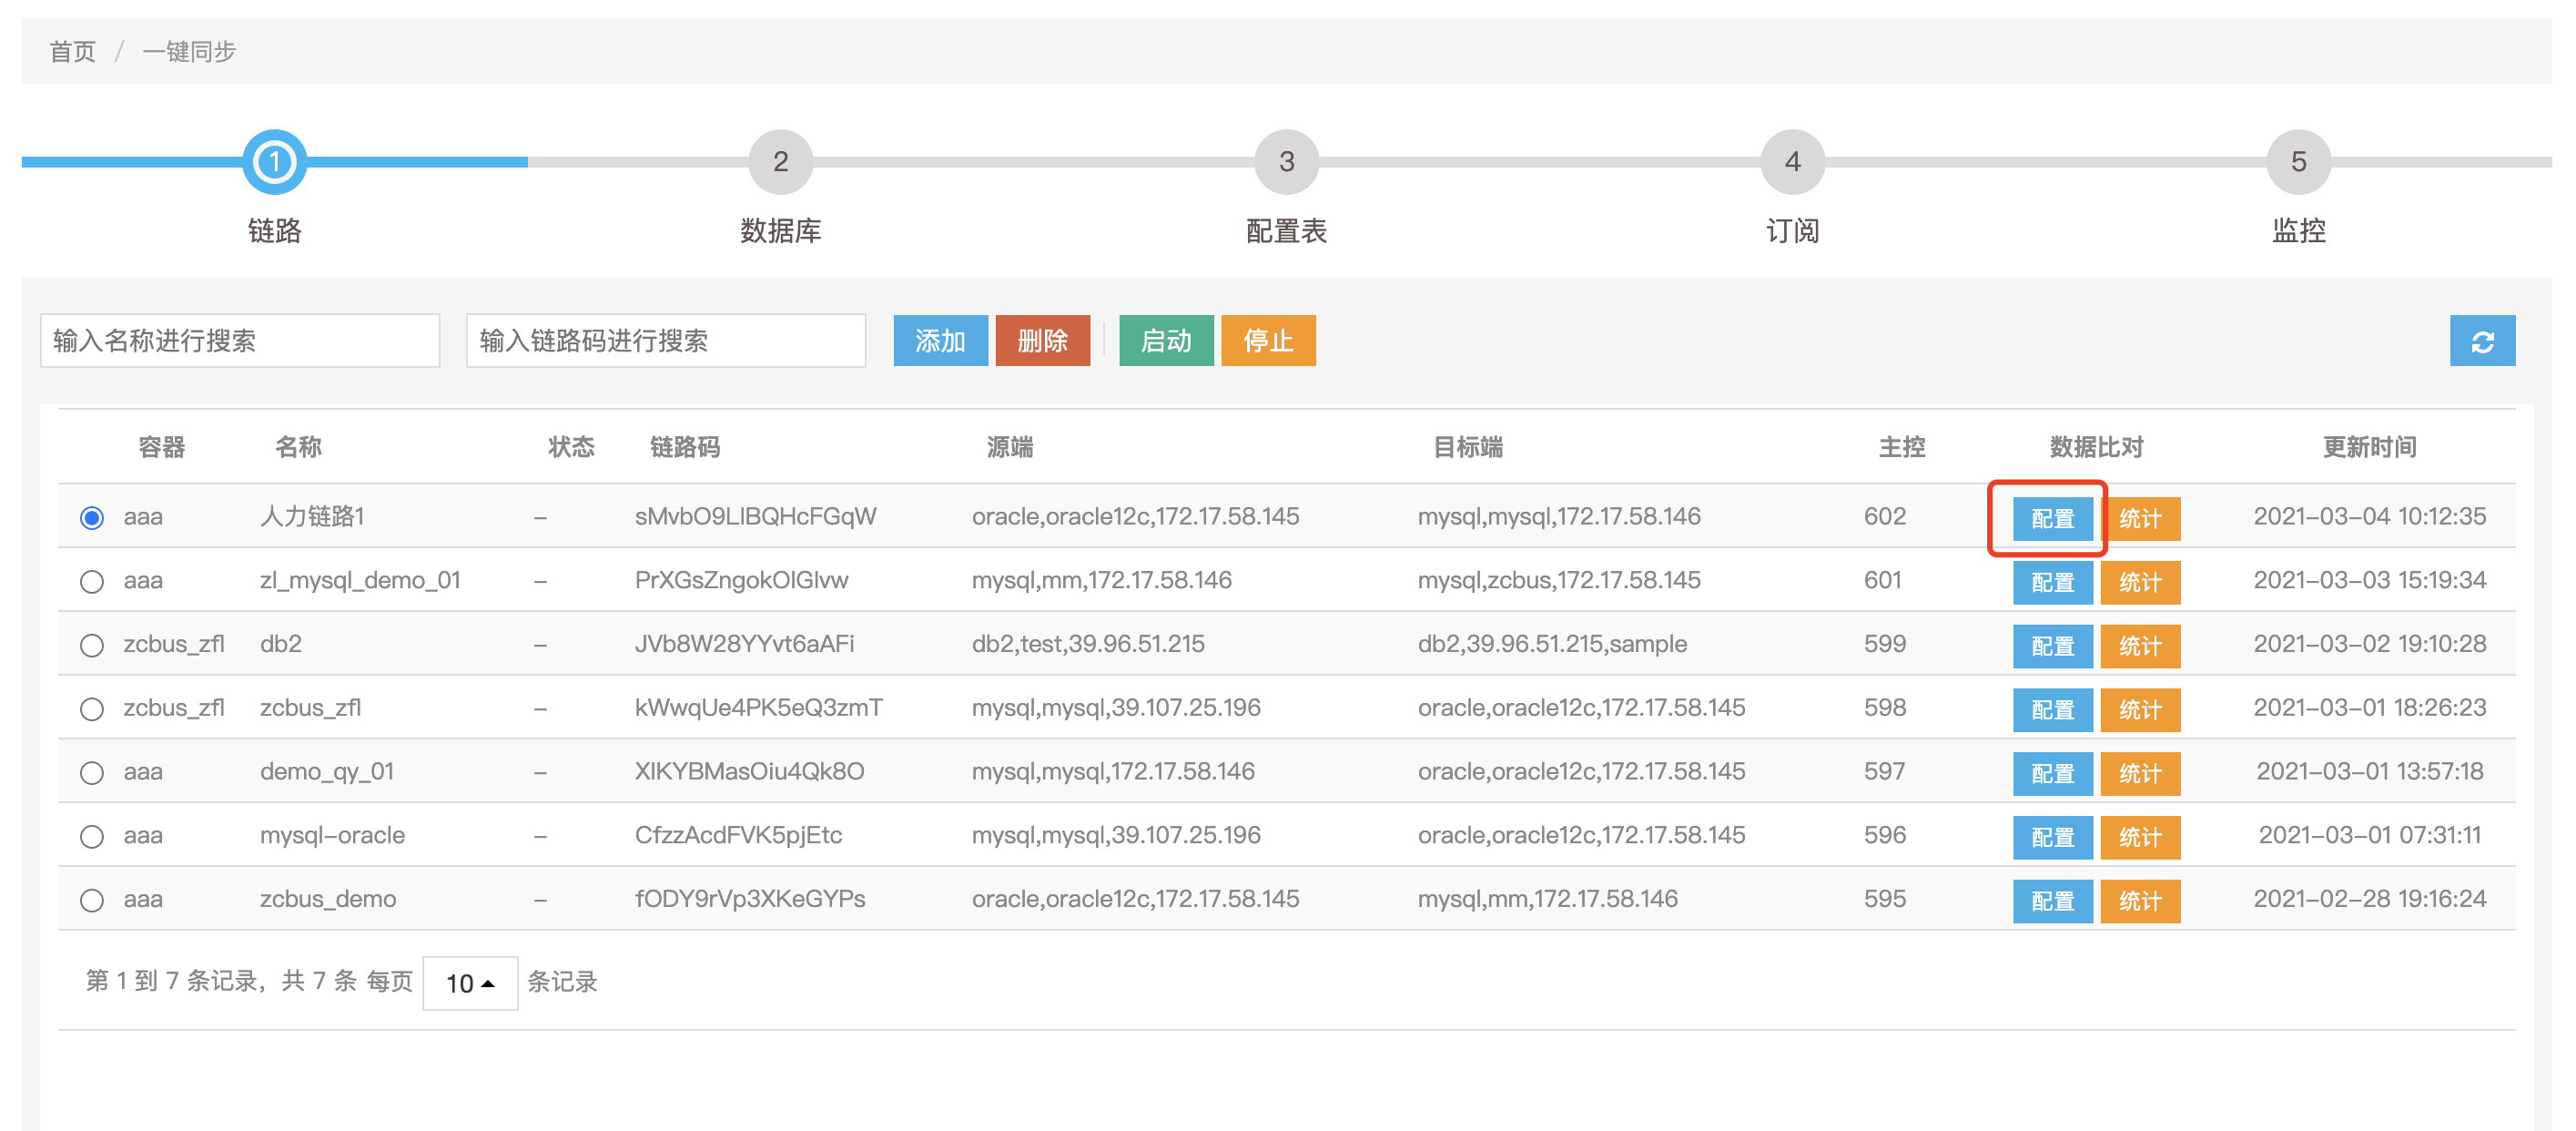Click the red 删除 button

[1042, 342]
